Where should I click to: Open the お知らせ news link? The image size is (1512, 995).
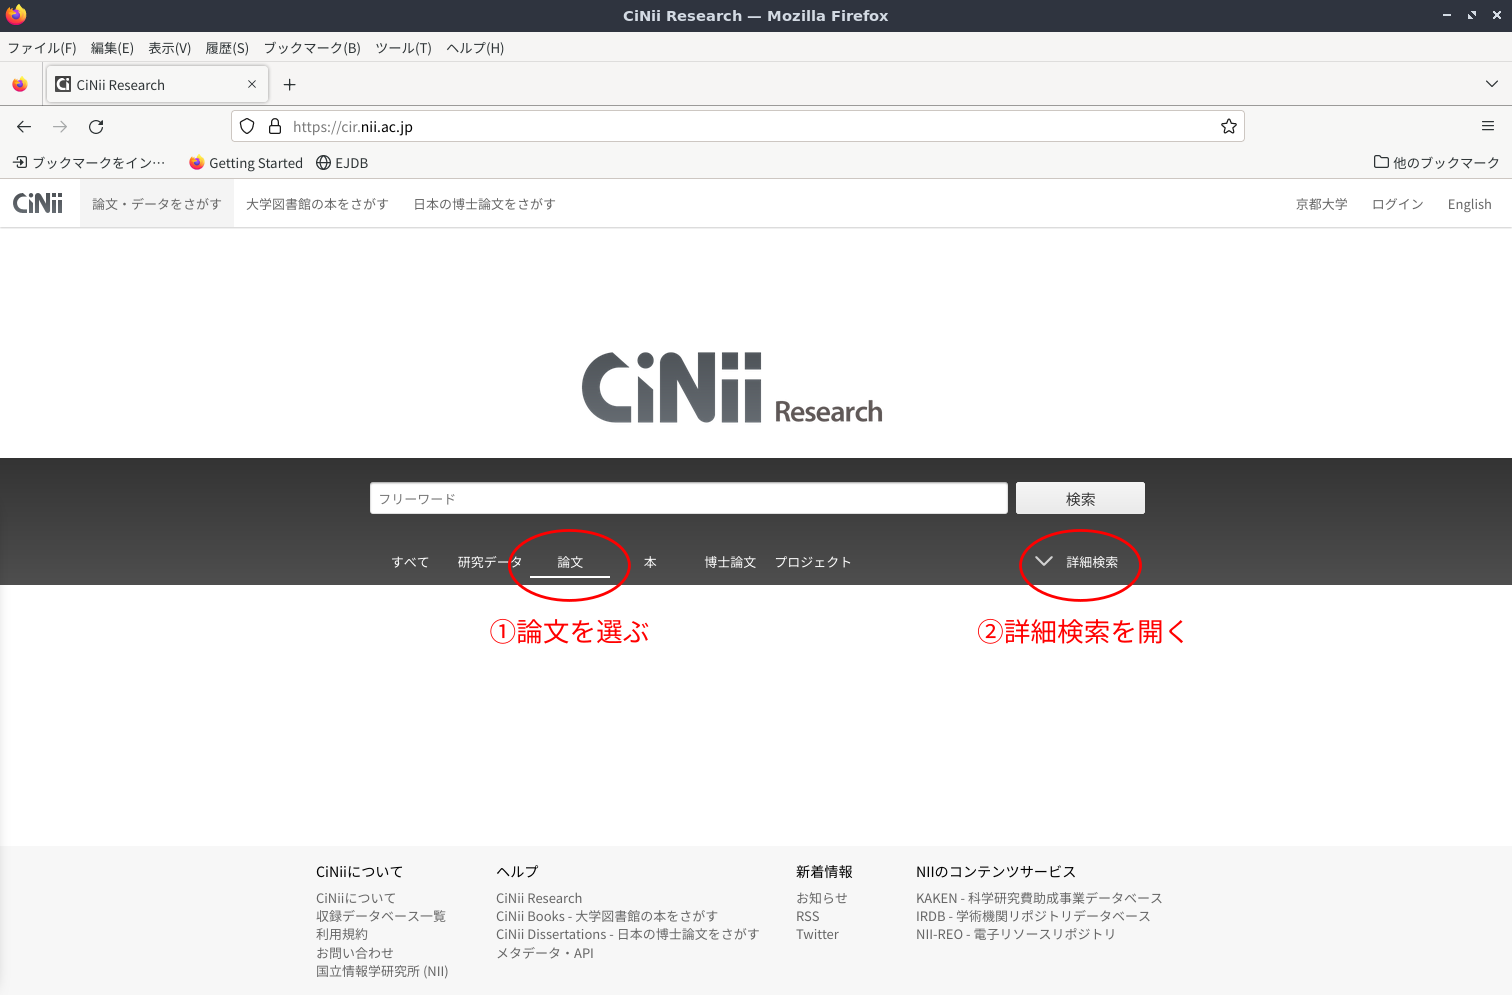(822, 898)
